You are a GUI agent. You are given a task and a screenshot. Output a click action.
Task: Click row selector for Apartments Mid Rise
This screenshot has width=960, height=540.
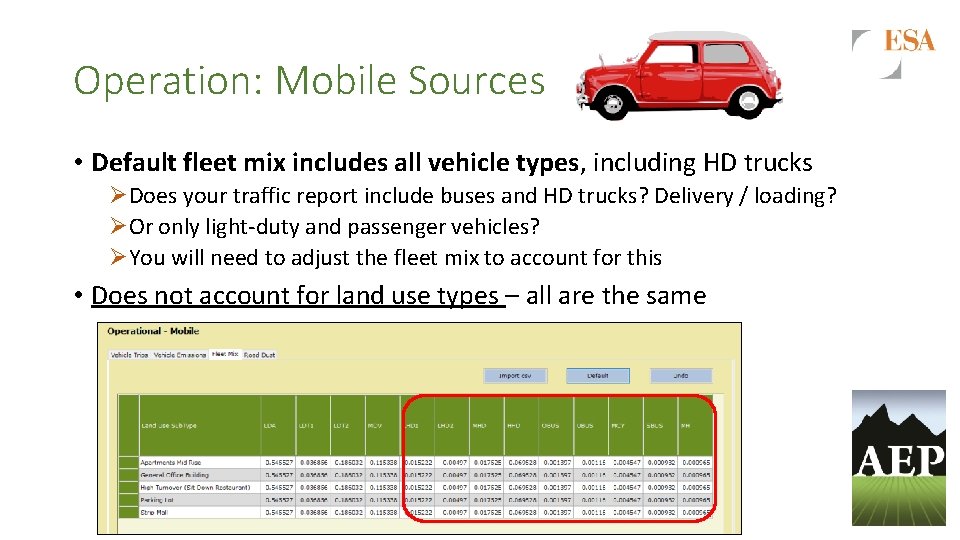click(x=129, y=463)
